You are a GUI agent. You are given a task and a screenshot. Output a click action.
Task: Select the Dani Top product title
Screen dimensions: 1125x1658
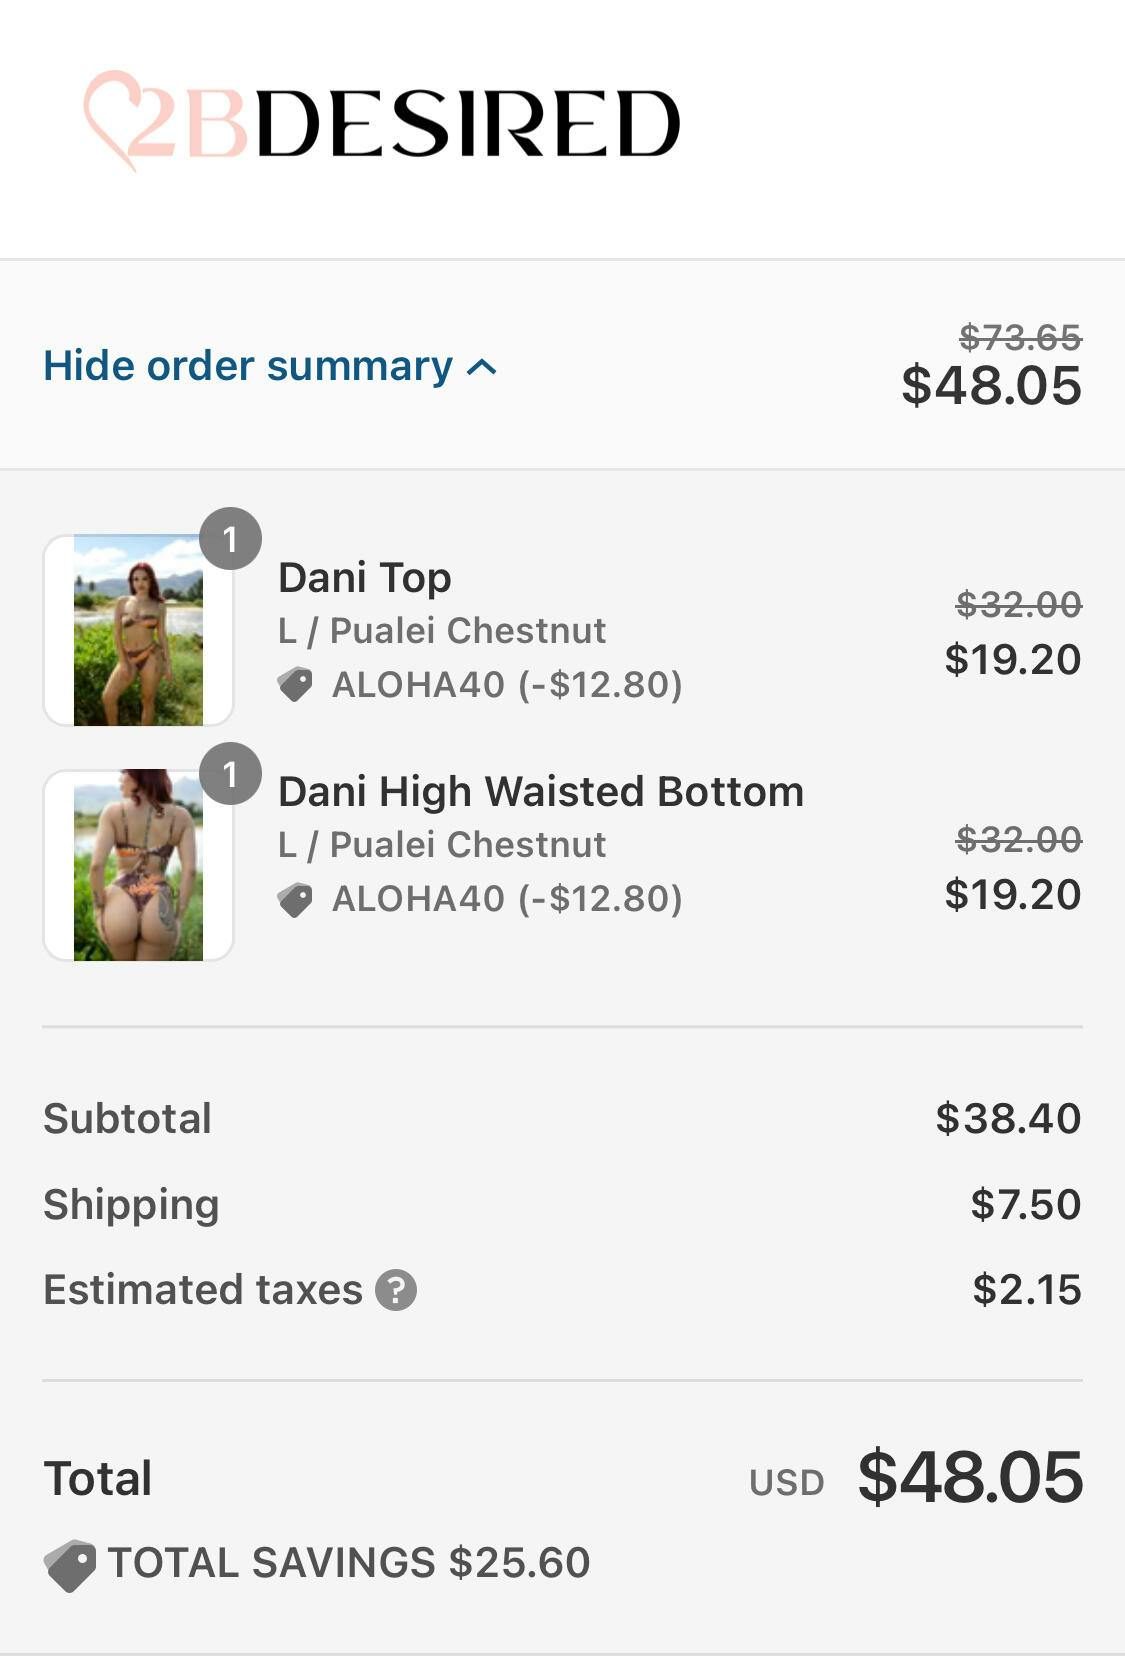coord(365,578)
